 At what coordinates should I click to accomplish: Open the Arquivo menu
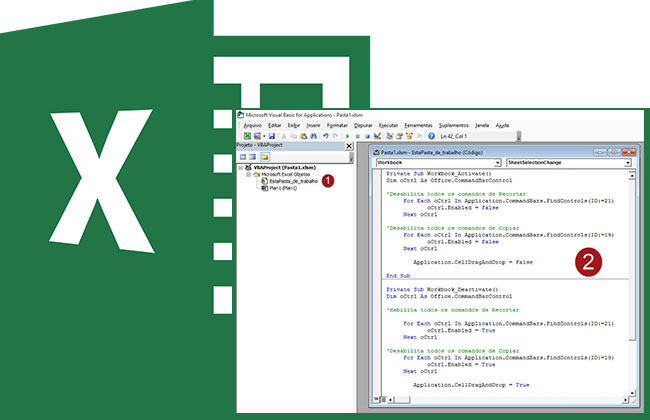coord(252,125)
